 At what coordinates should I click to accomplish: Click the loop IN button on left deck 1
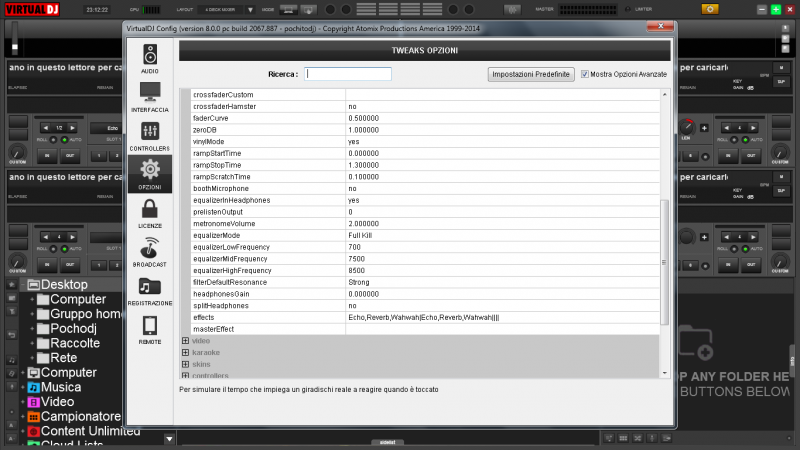click(47, 156)
